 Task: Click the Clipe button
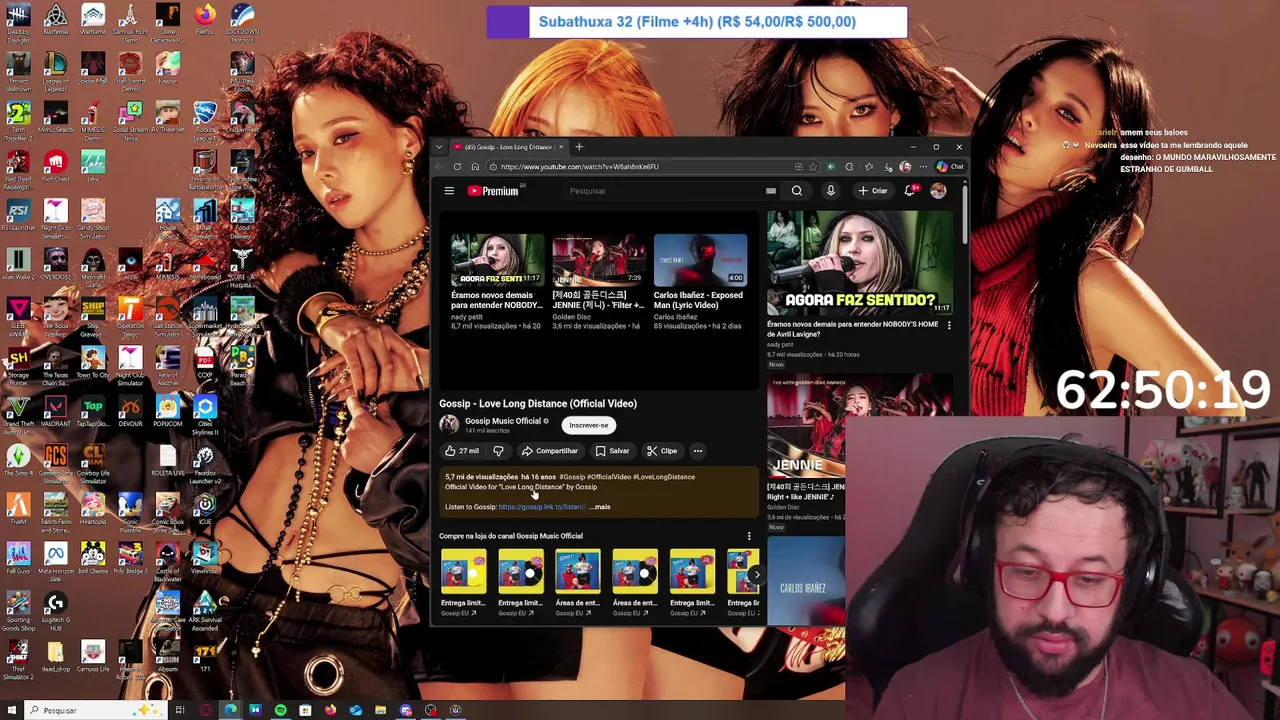coord(662,451)
